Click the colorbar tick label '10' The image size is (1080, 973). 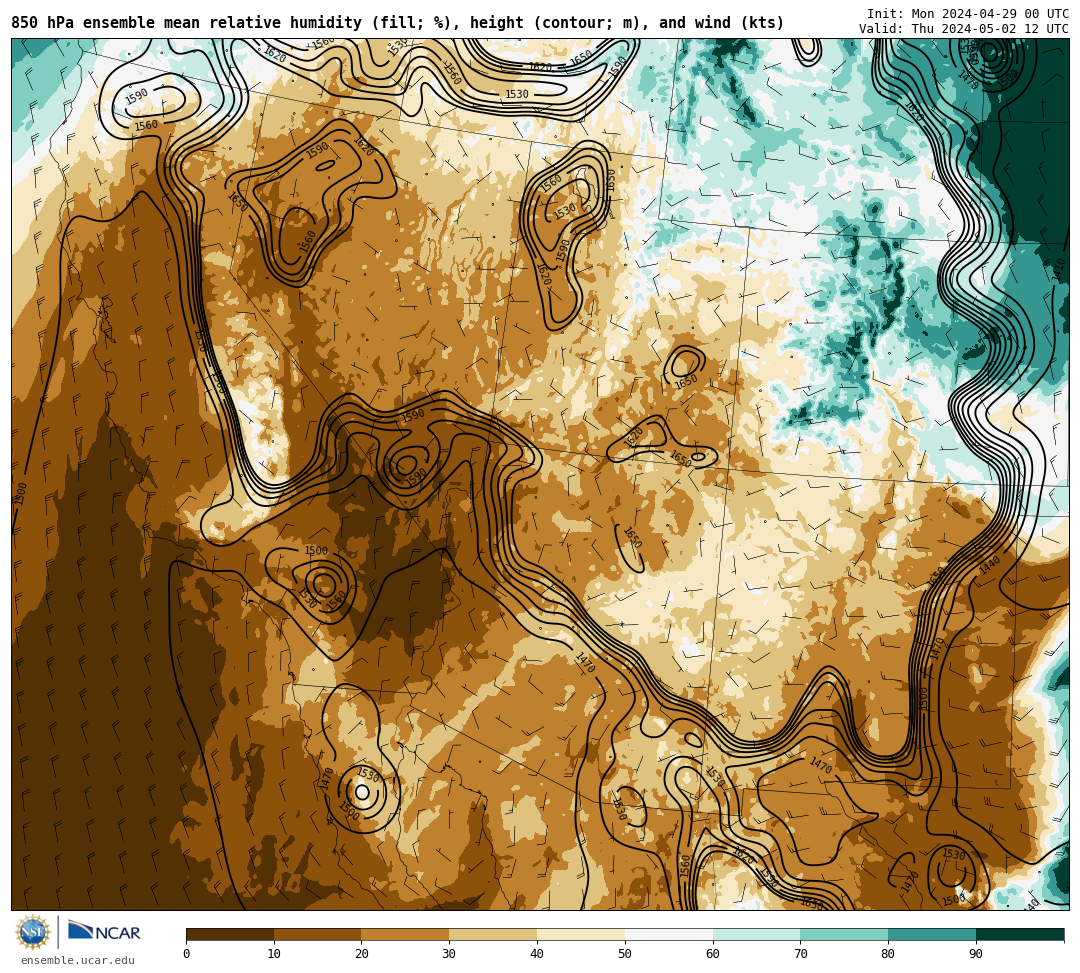pyautogui.click(x=274, y=954)
